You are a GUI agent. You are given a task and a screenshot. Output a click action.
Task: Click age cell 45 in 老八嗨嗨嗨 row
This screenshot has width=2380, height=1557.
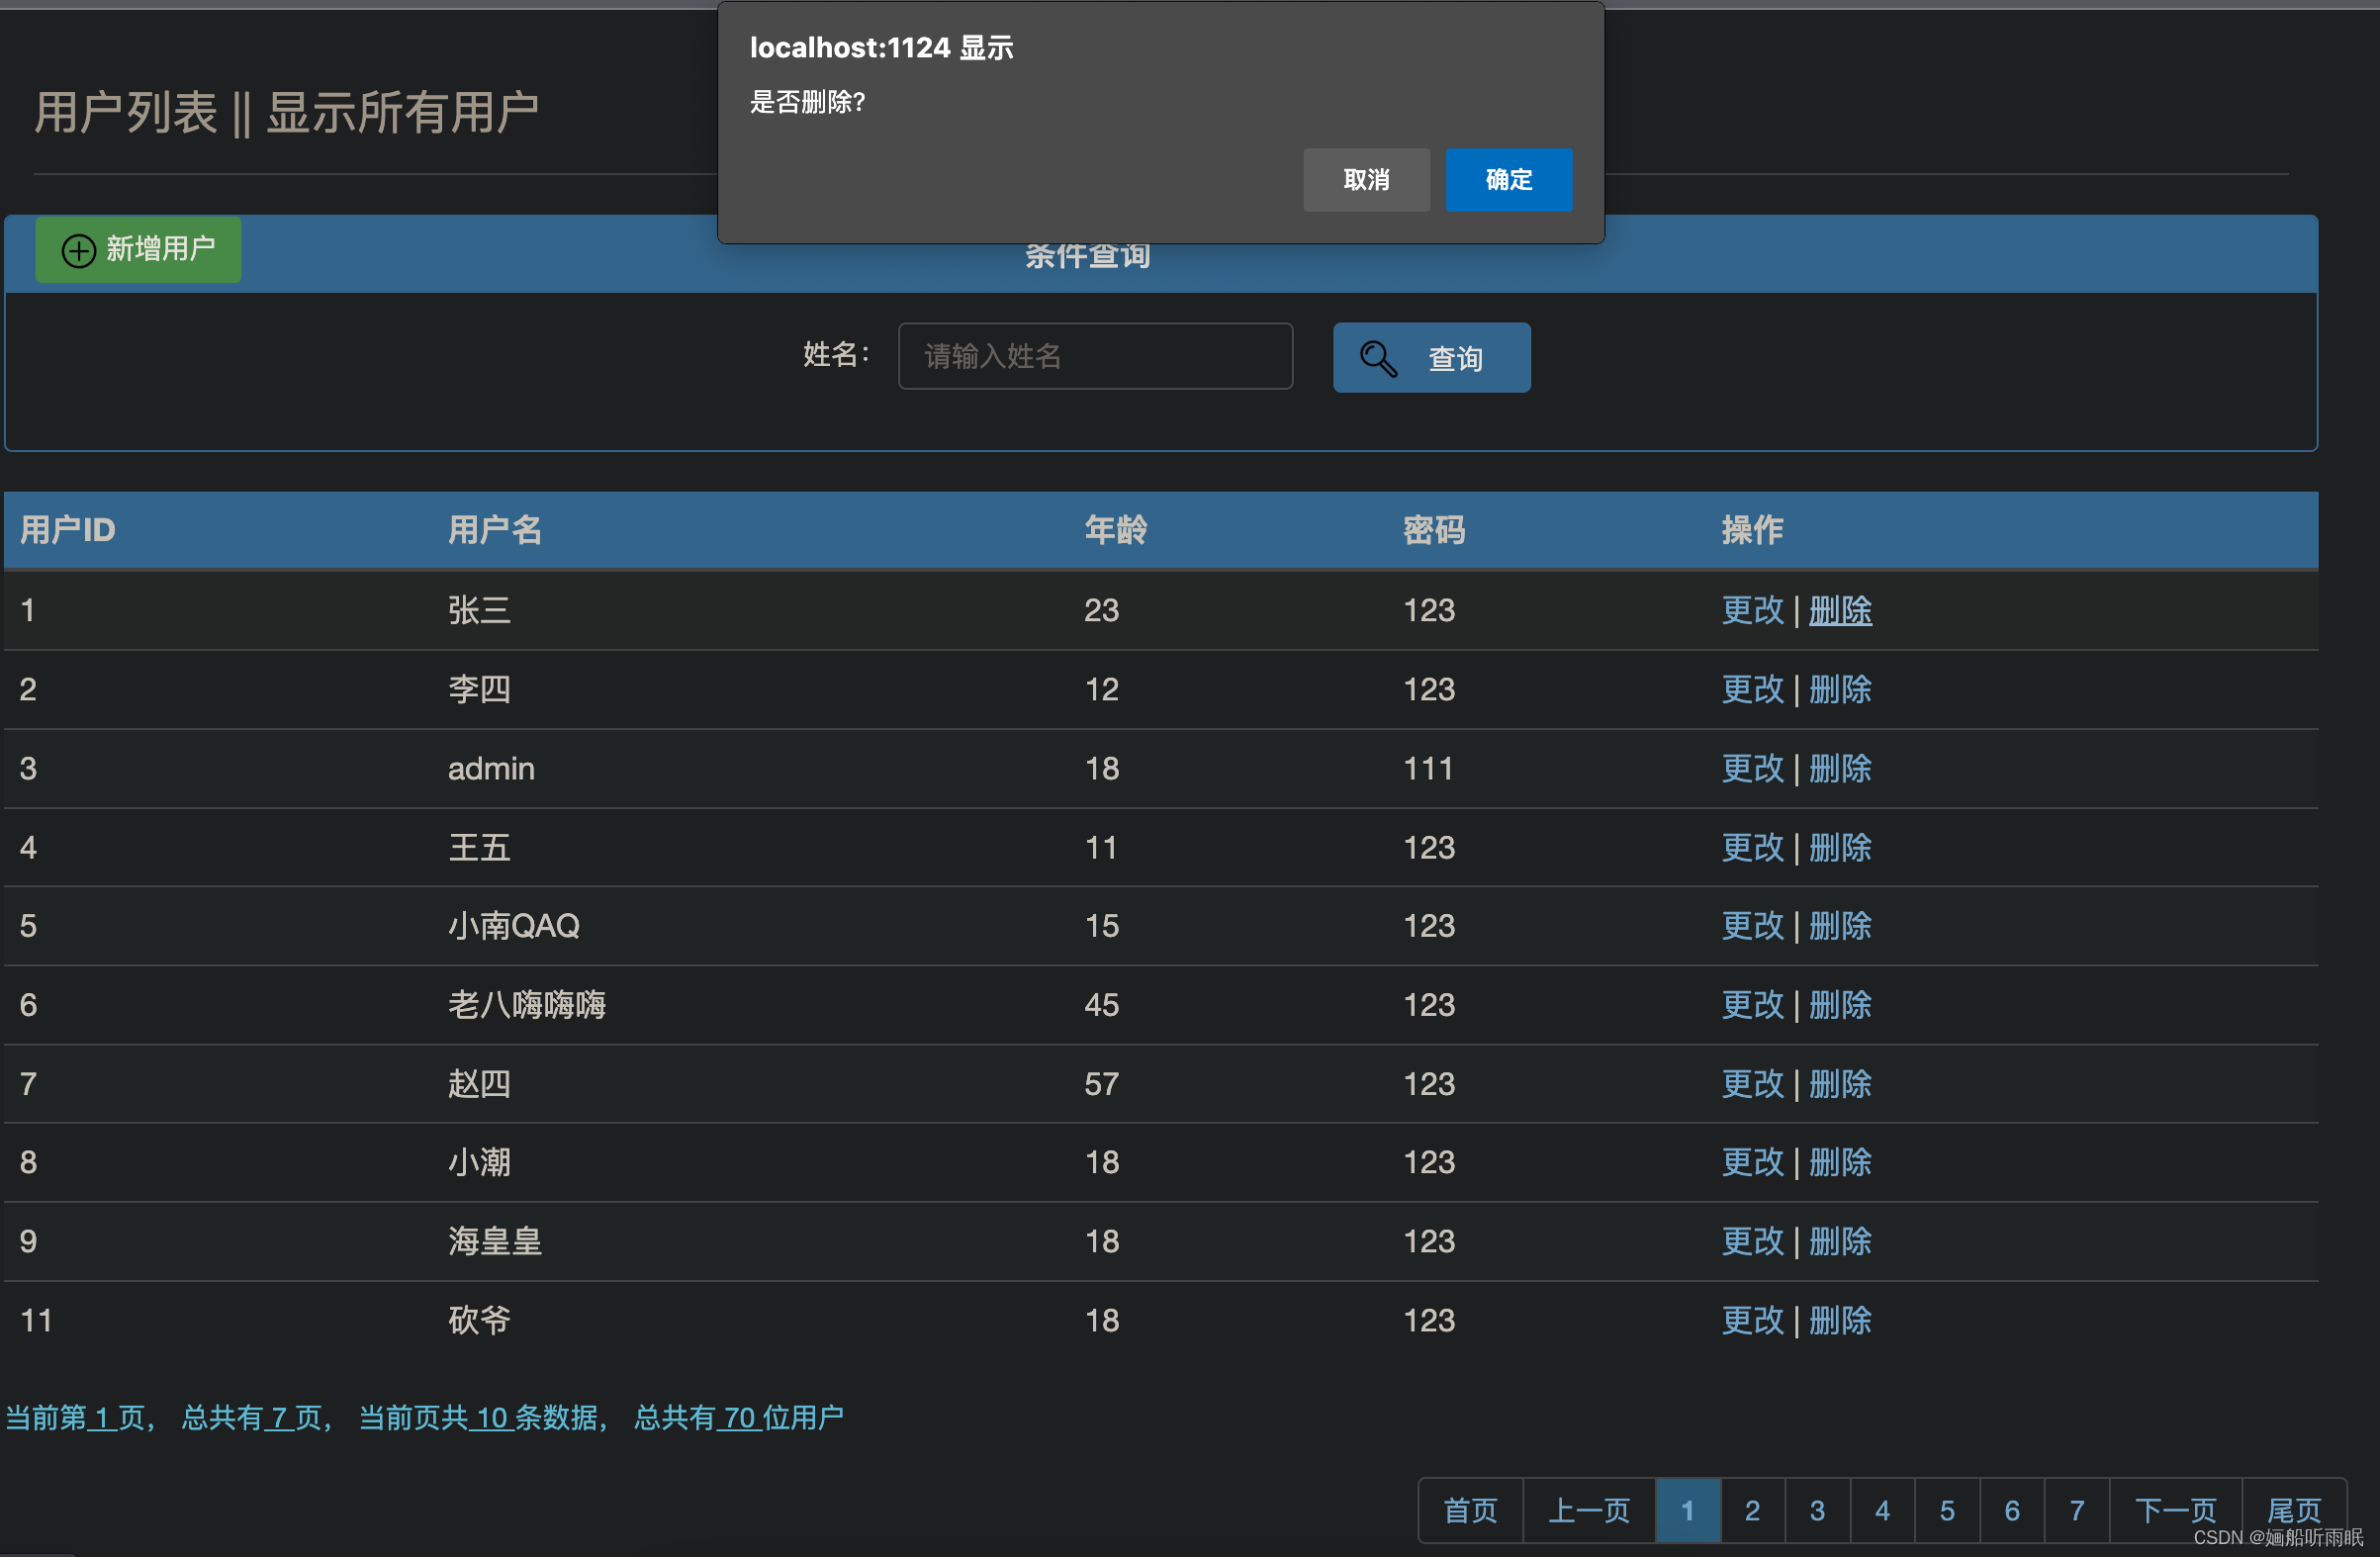pyautogui.click(x=1102, y=1004)
